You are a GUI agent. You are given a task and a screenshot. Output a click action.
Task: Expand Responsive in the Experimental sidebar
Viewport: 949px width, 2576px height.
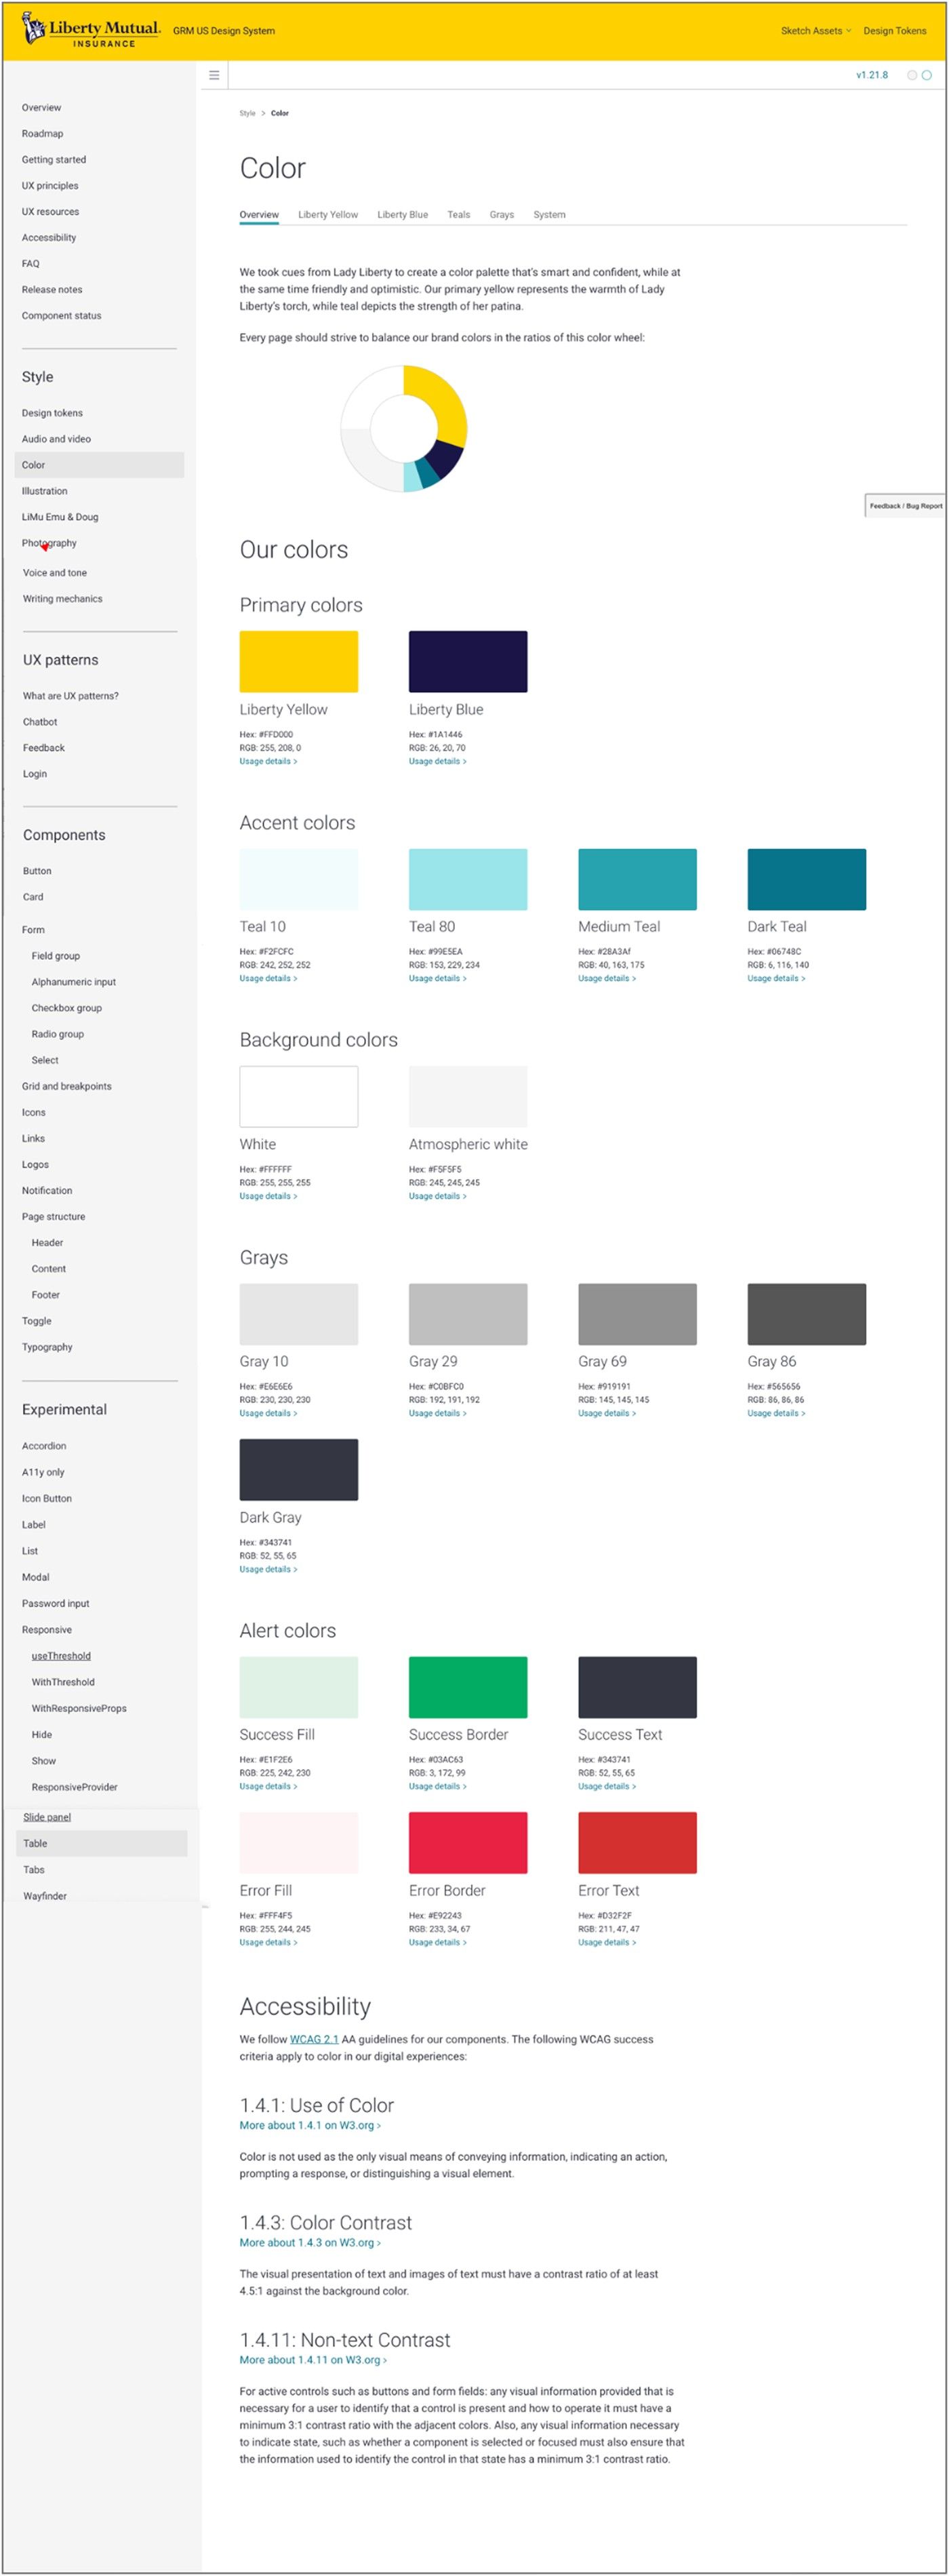[x=46, y=1630]
